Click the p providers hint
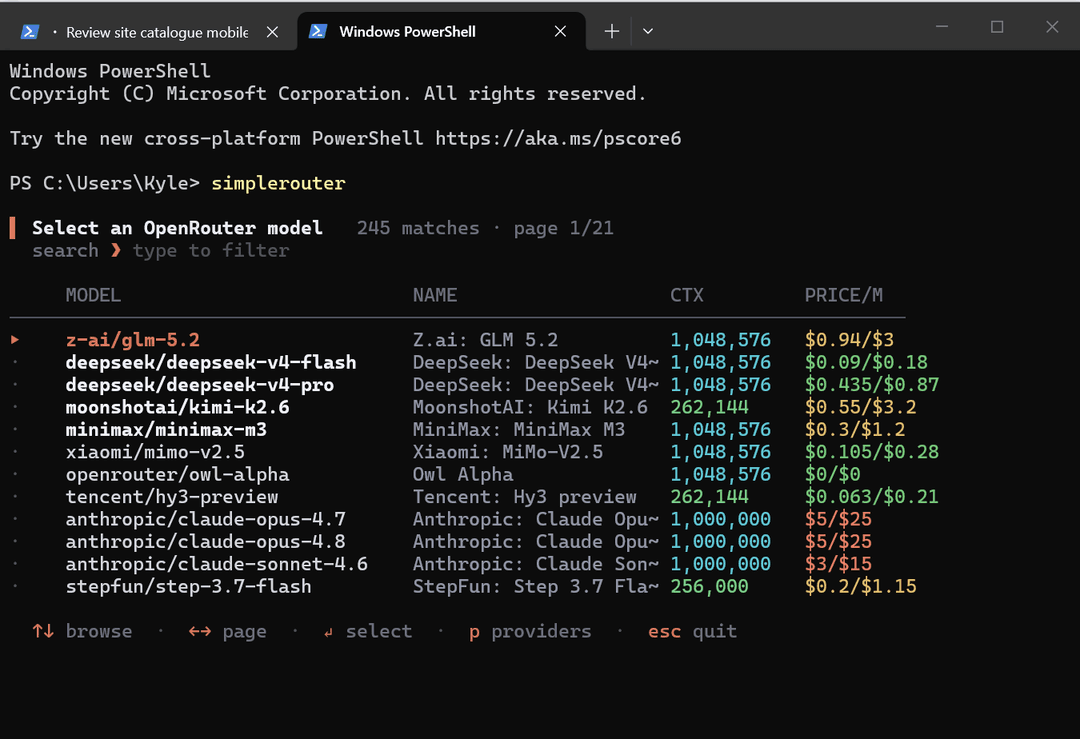The width and height of the screenshot is (1080, 739). [x=530, y=631]
